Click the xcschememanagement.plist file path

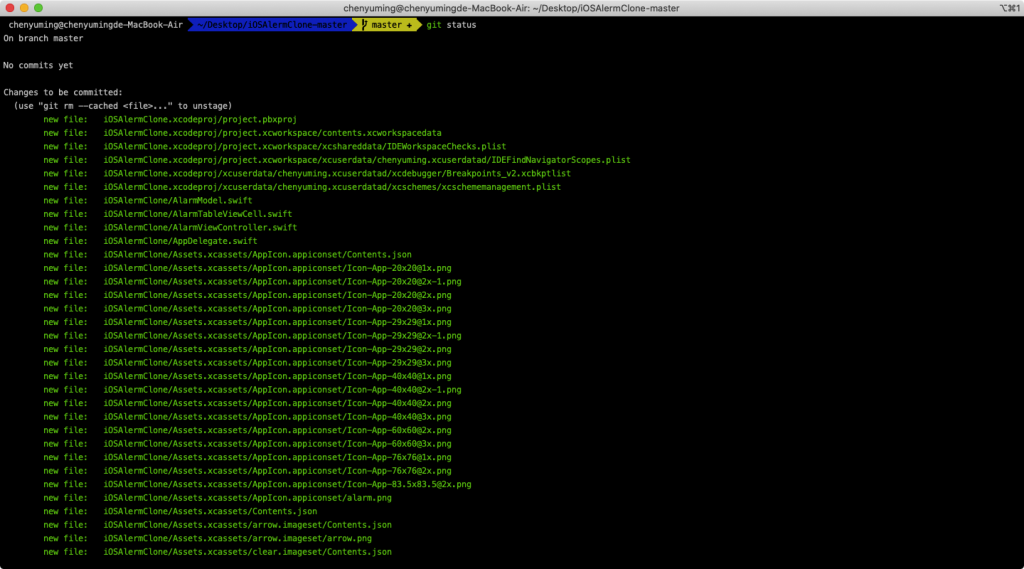[x=332, y=187]
